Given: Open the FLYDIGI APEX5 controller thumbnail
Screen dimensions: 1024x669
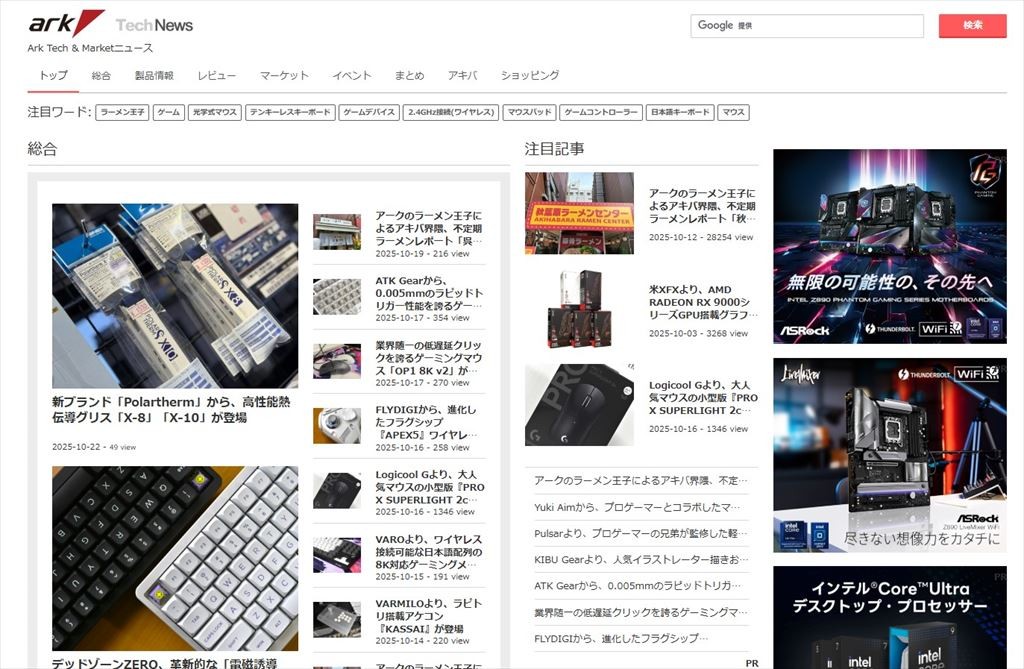Looking at the screenshot, I should (337, 425).
